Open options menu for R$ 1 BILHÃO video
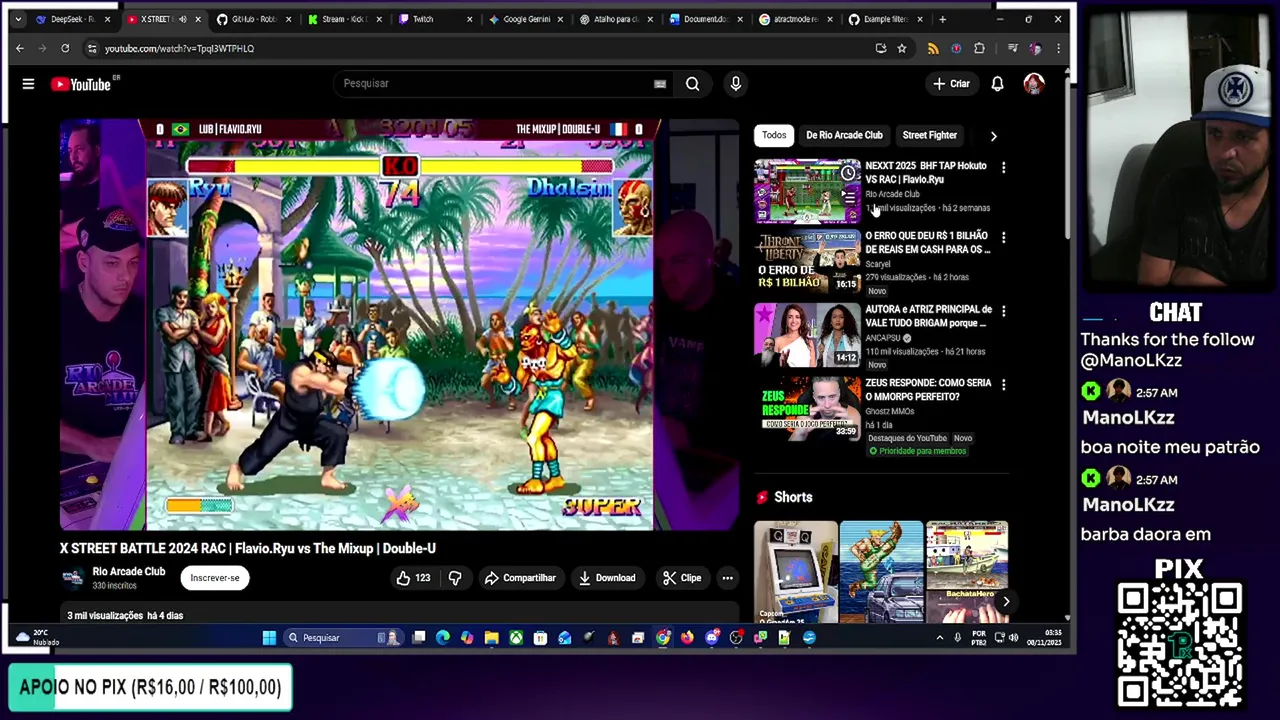Screen dimensions: 1280x720 pyautogui.click(x=1003, y=237)
